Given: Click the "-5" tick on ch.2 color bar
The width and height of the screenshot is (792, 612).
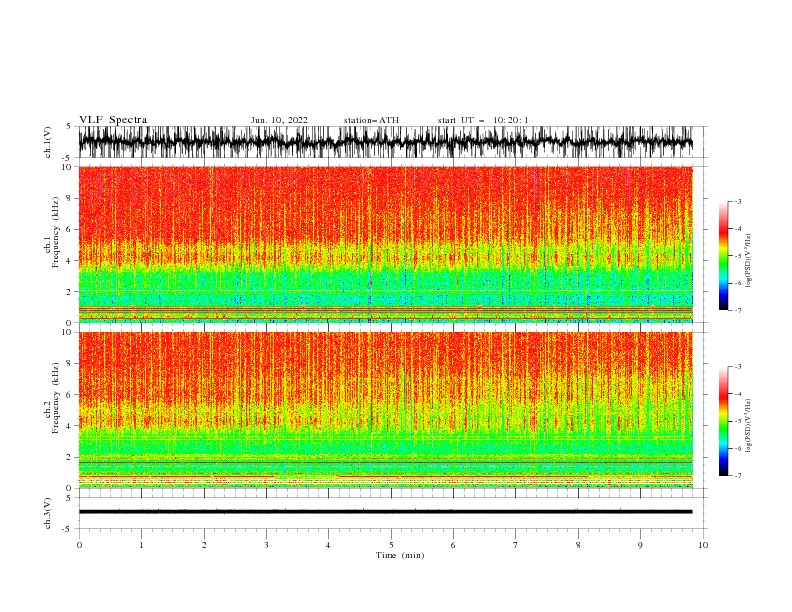Looking at the screenshot, I should (x=738, y=421).
